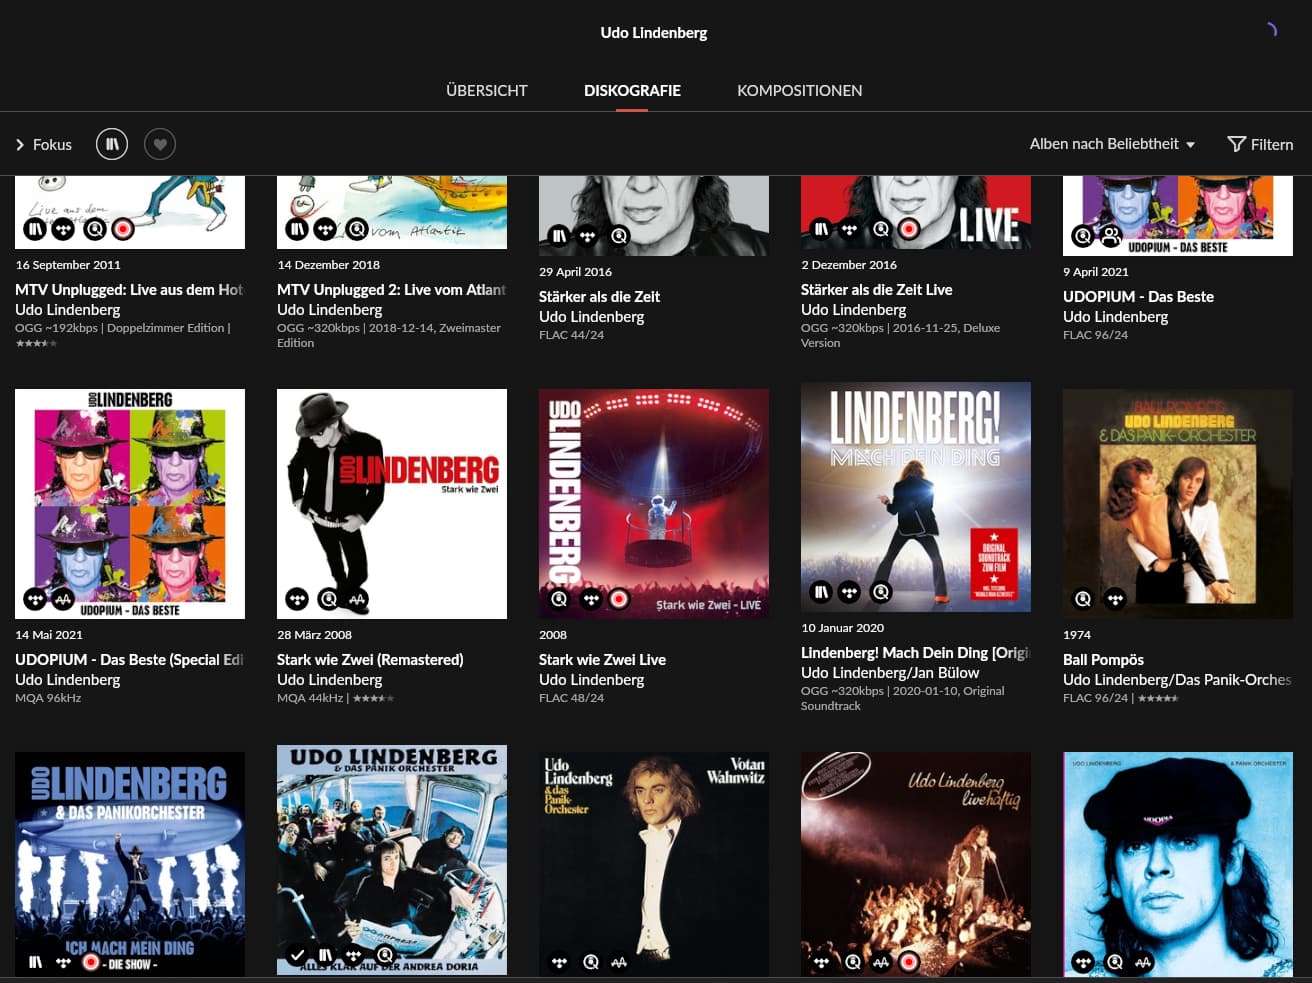Open the KOMPOSITIONEN tab

[x=799, y=90]
